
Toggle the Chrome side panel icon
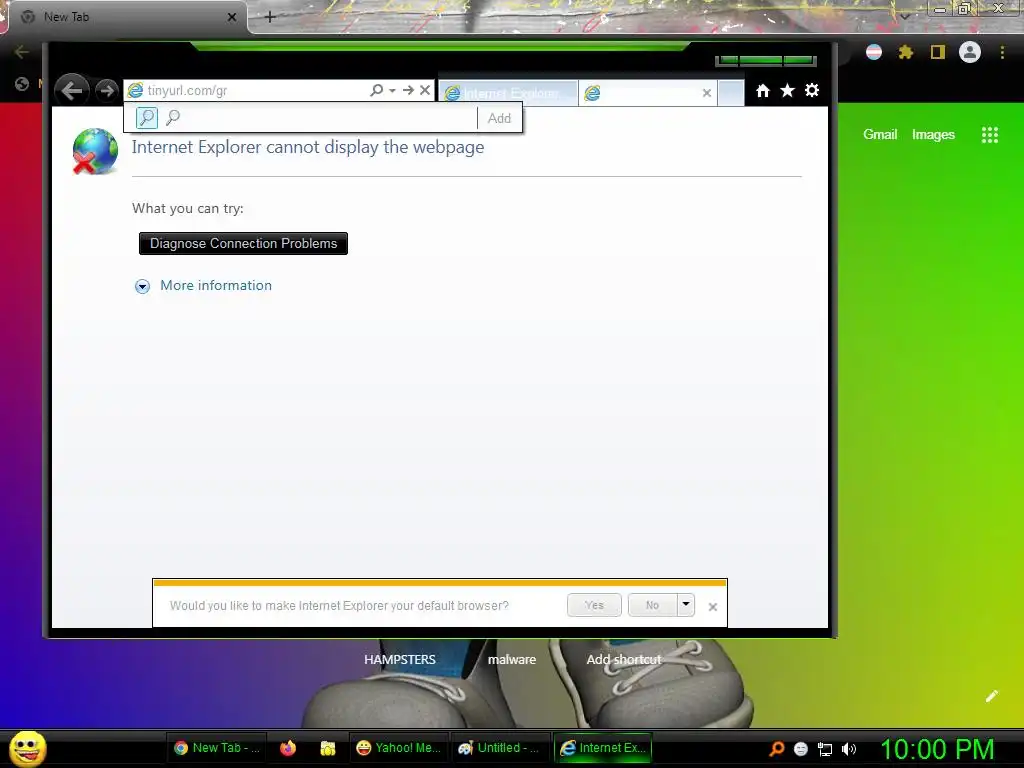click(x=938, y=52)
